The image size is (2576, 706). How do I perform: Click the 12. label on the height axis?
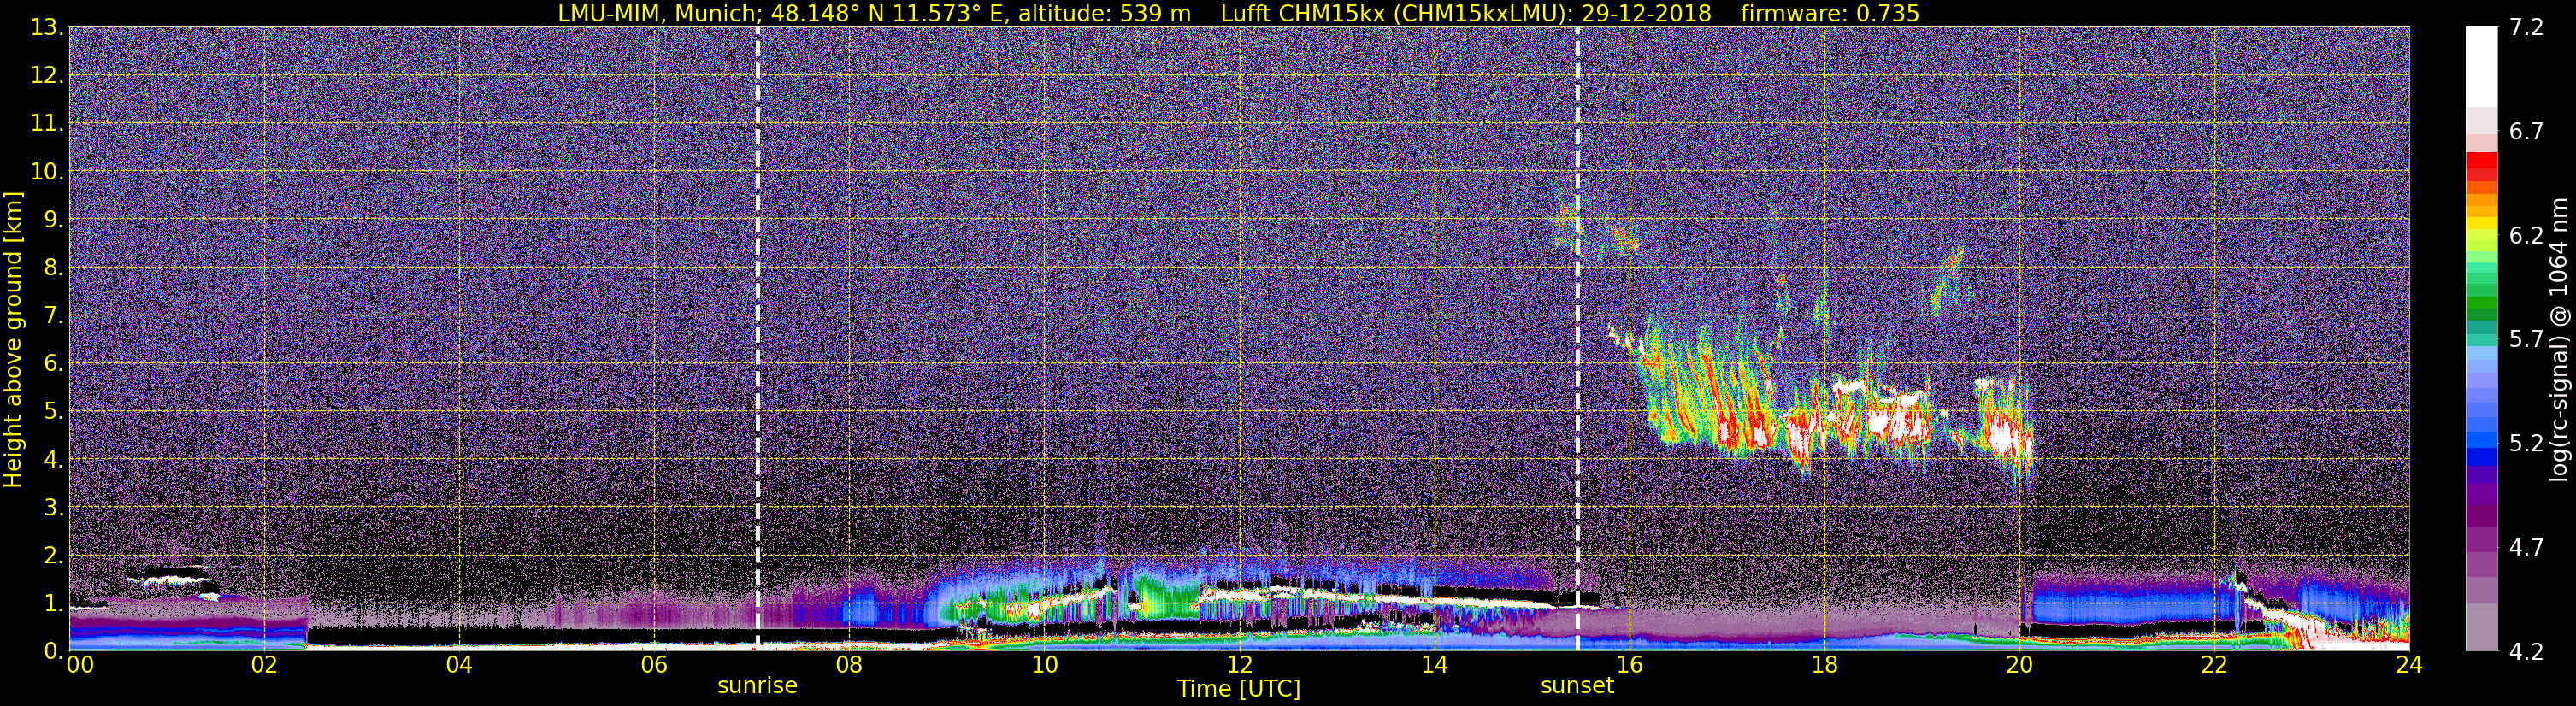(47, 76)
